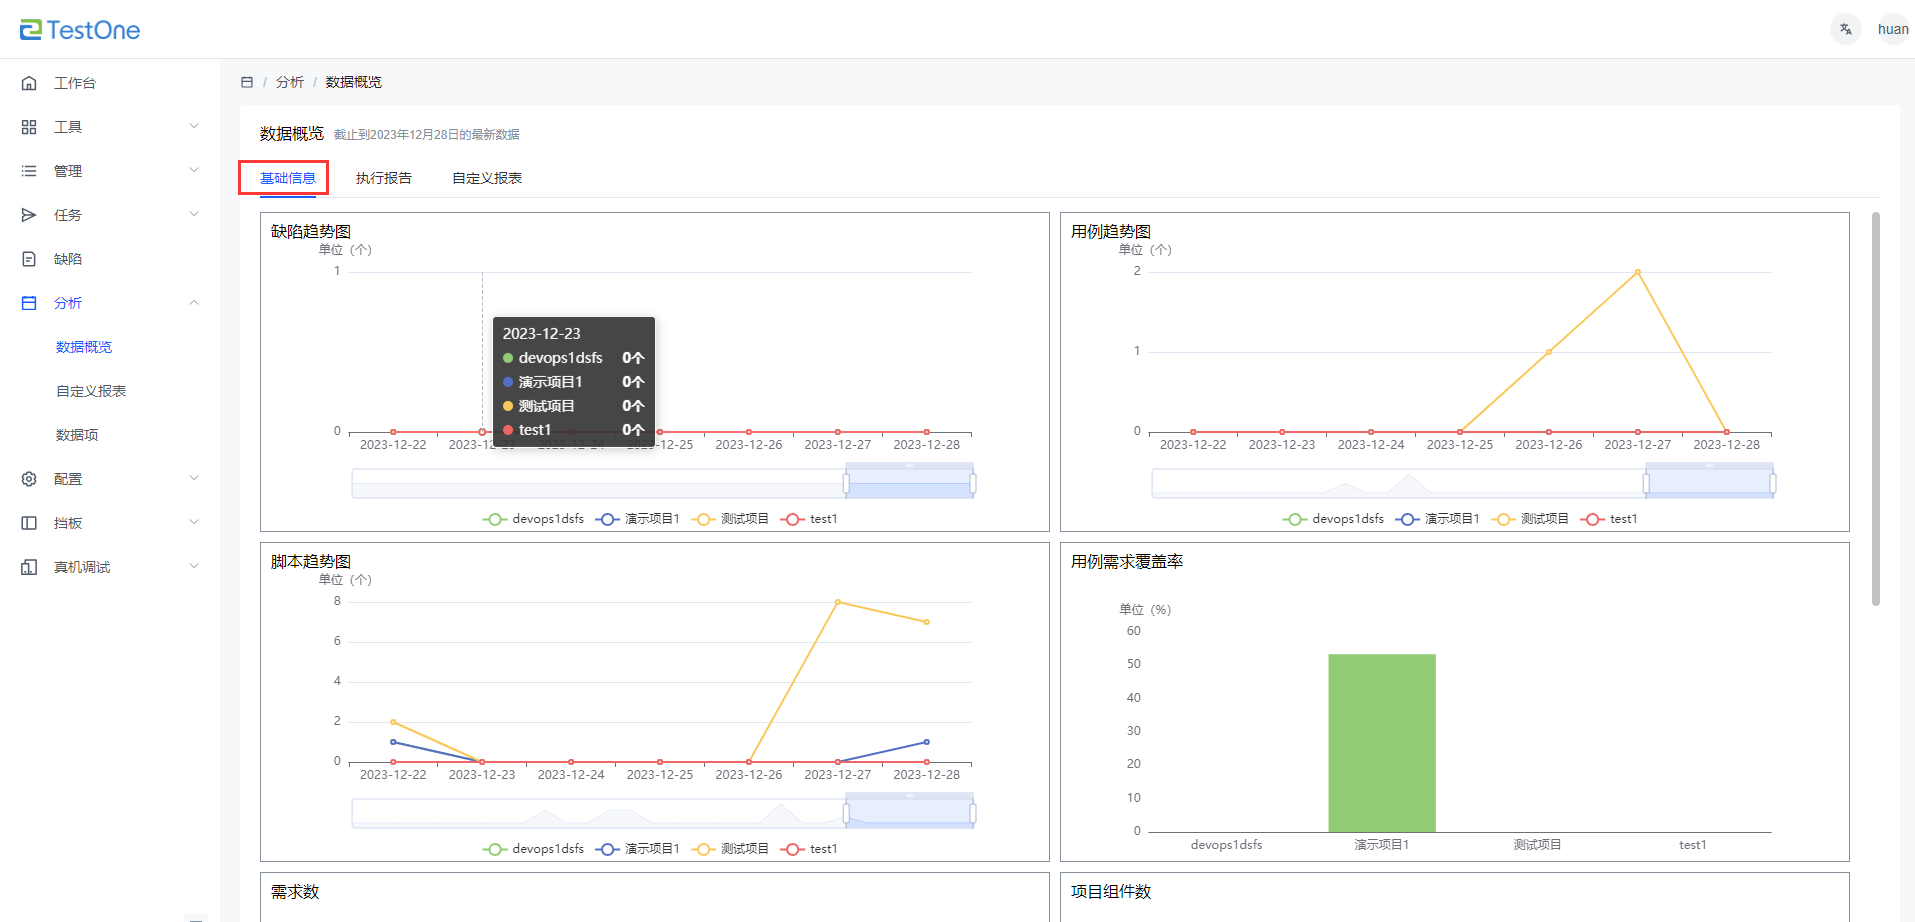Click the 工具 grid icon
Image resolution: width=1915 pixels, height=922 pixels.
click(x=29, y=127)
